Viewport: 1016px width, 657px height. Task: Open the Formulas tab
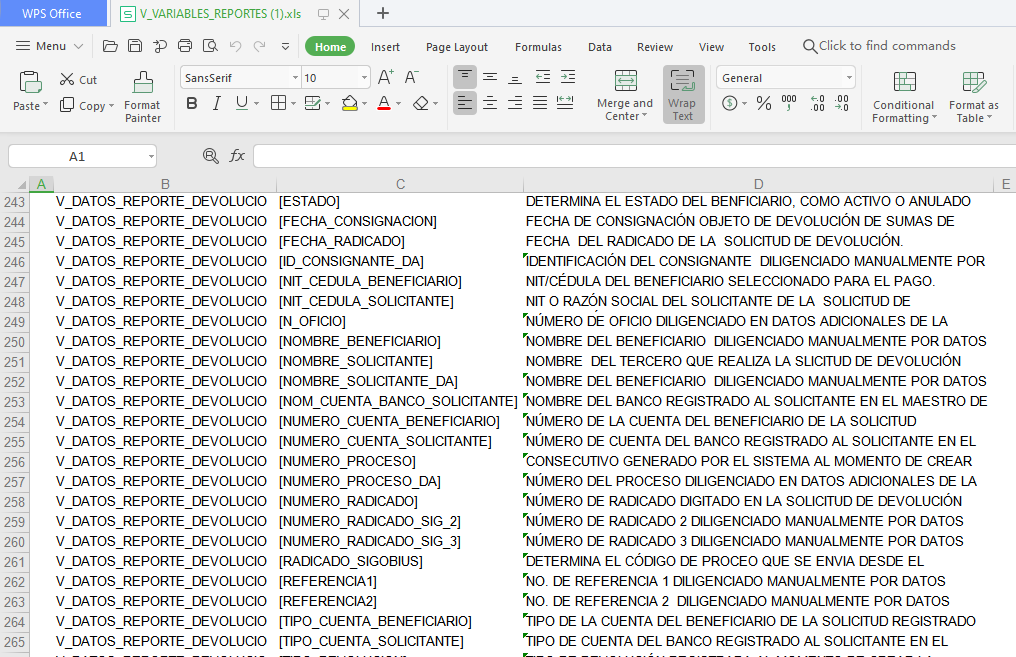pos(538,47)
